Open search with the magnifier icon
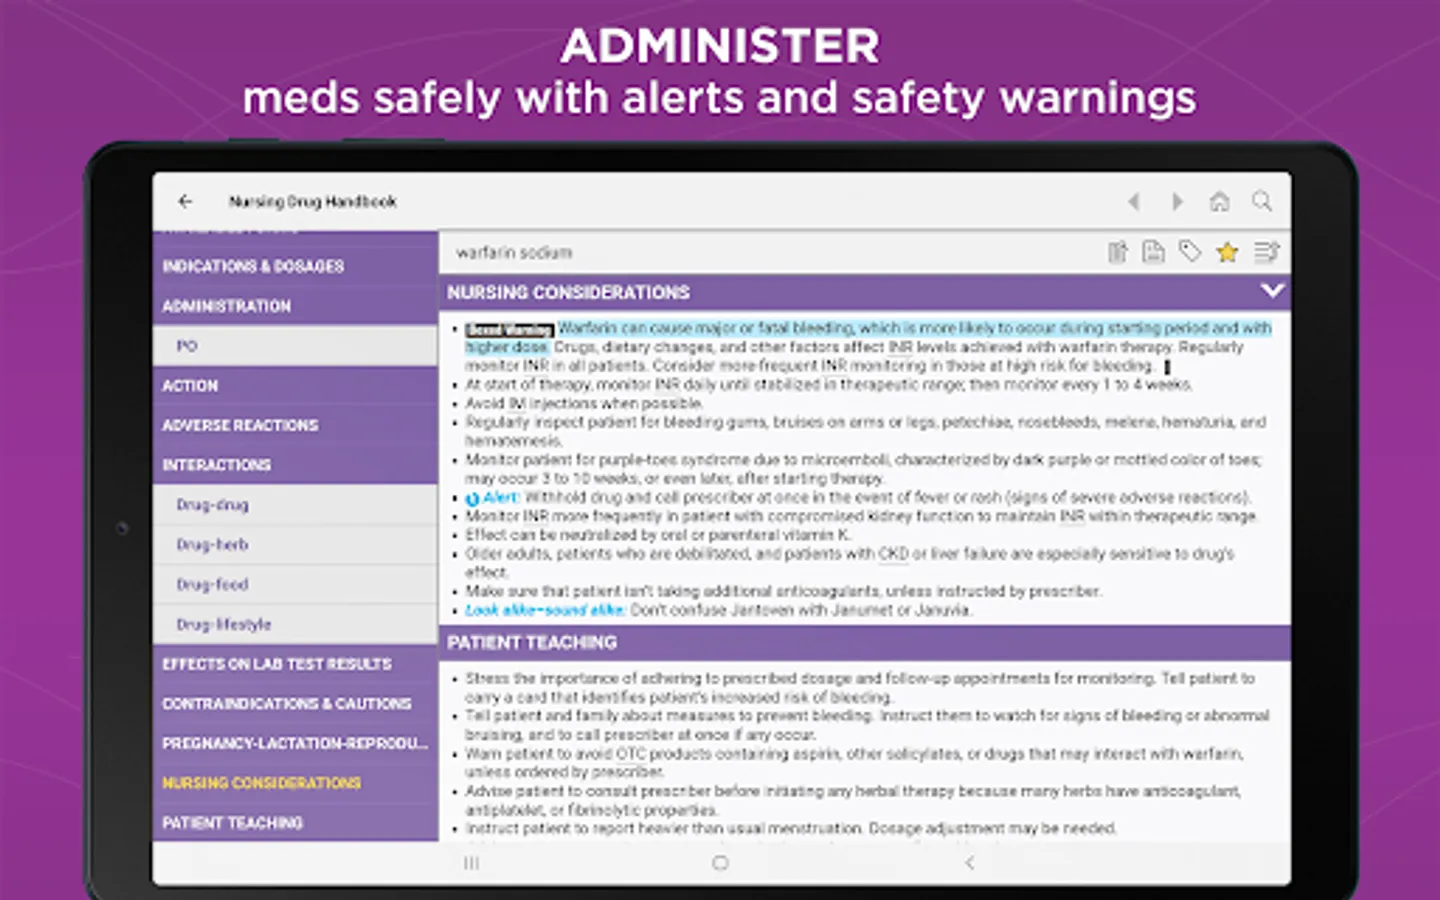1440x900 pixels. (1262, 201)
